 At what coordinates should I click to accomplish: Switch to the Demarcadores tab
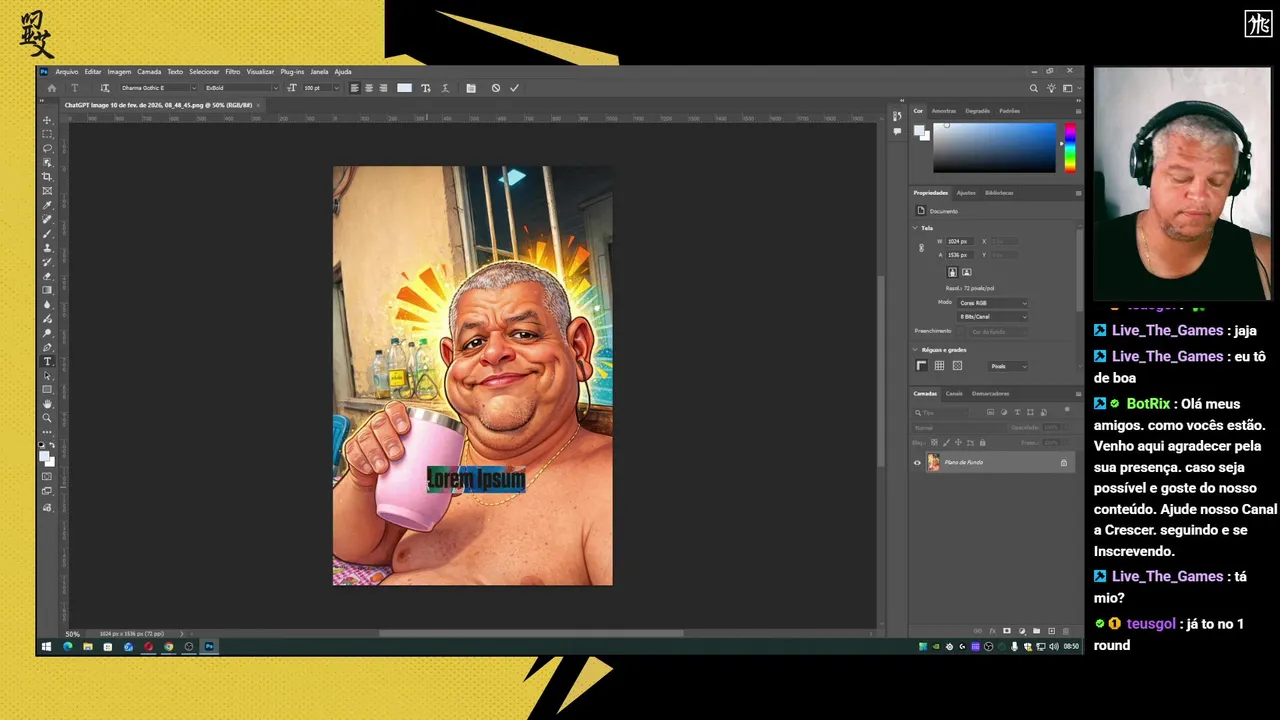click(990, 394)
